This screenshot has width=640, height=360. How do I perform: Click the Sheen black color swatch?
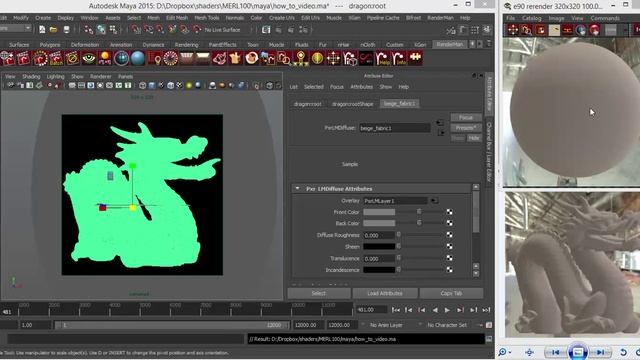tap(379, 247)
